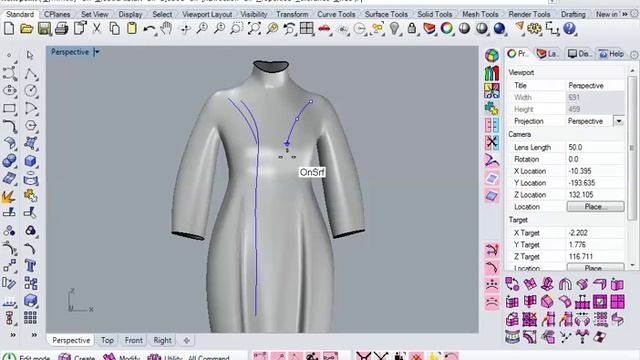The width and height of the screenshot is (640, 360).
Task: Expand the second sidebar column overflow chevron
Action: point(34,335)
